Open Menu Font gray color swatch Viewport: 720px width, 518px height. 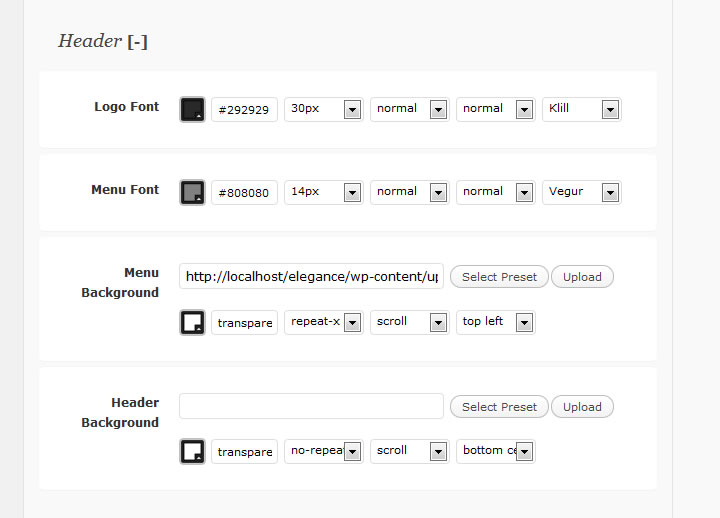[192, 192]
